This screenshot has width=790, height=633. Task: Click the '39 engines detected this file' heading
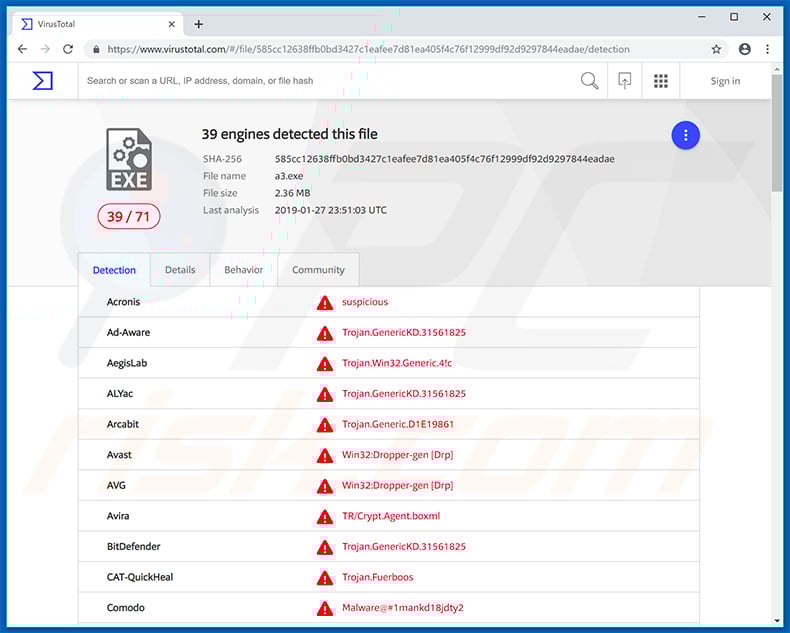[x=289, y=134]
